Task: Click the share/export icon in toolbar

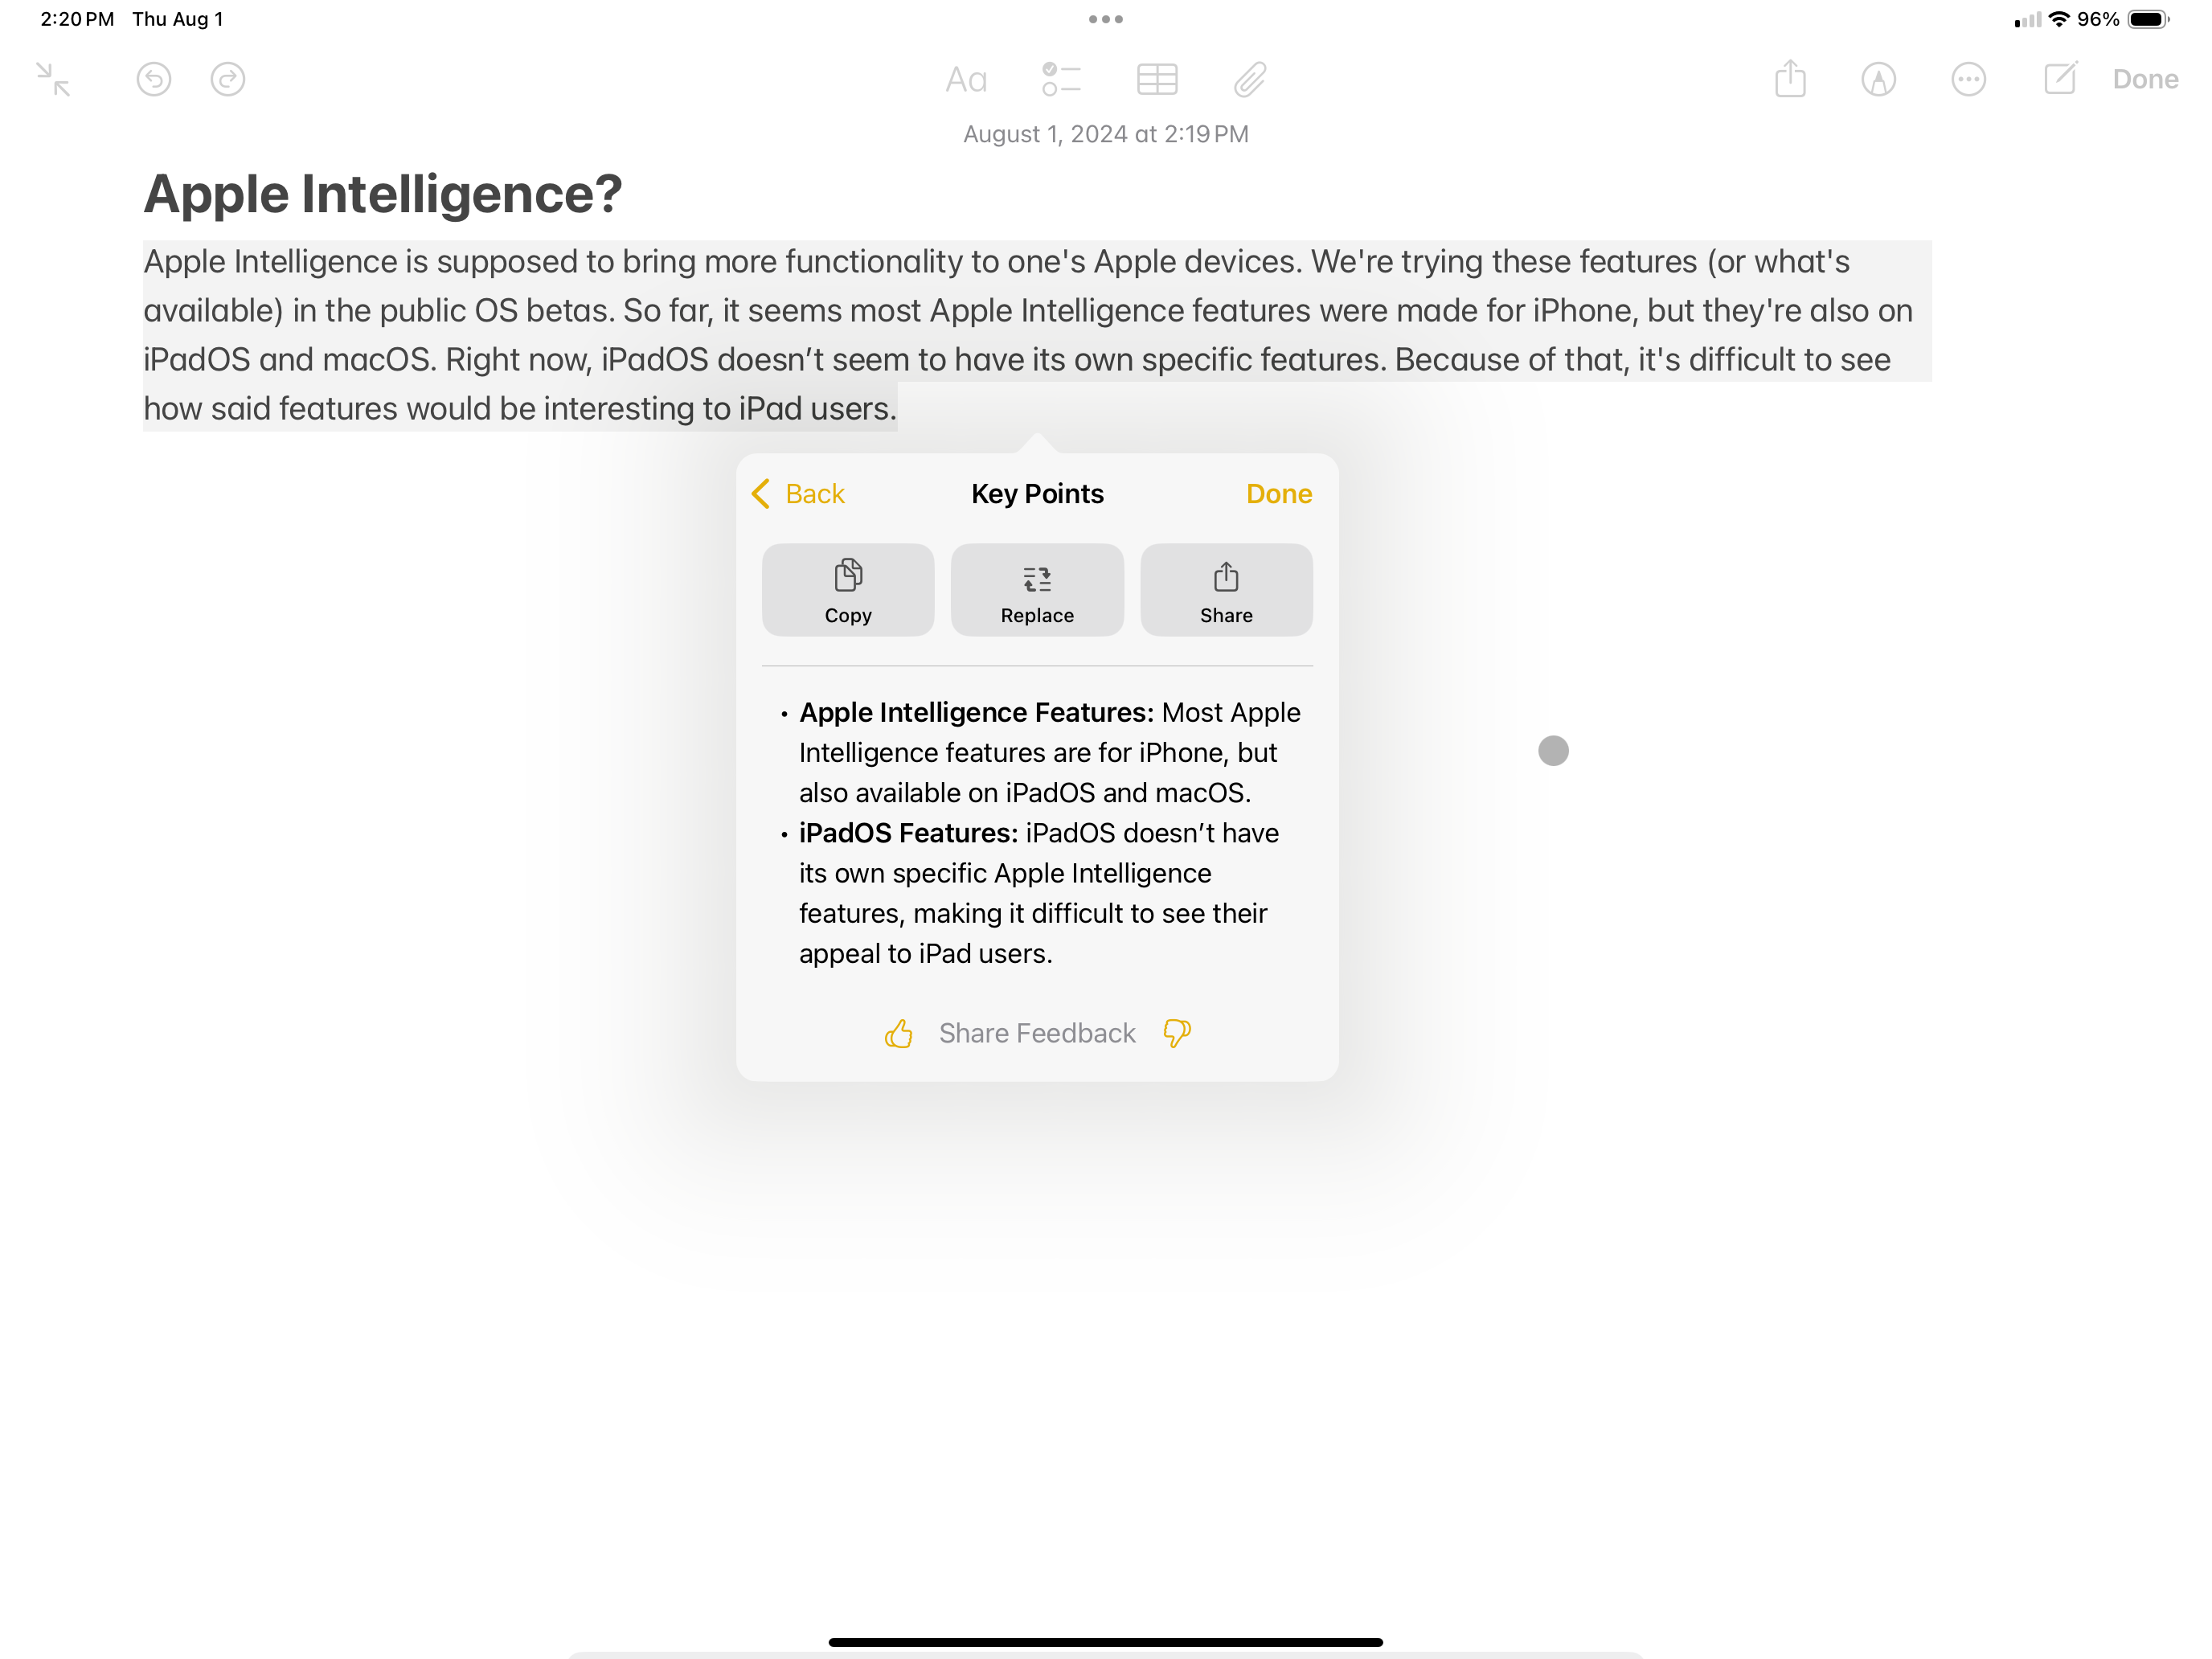Action: pos(1791,79)
